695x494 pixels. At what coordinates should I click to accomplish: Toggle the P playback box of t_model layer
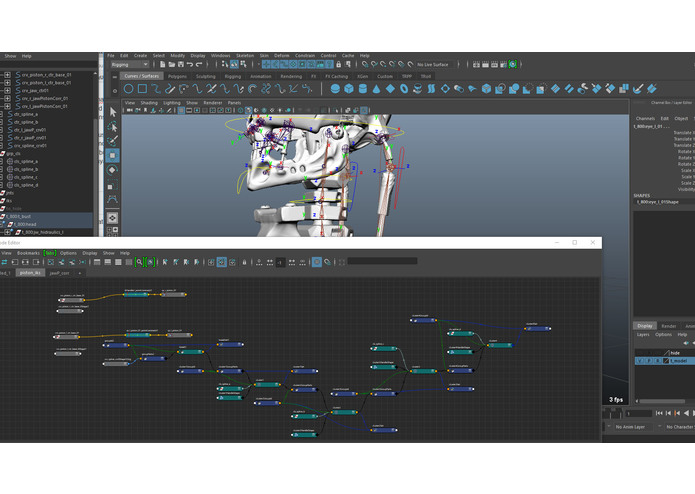point(648,361)
